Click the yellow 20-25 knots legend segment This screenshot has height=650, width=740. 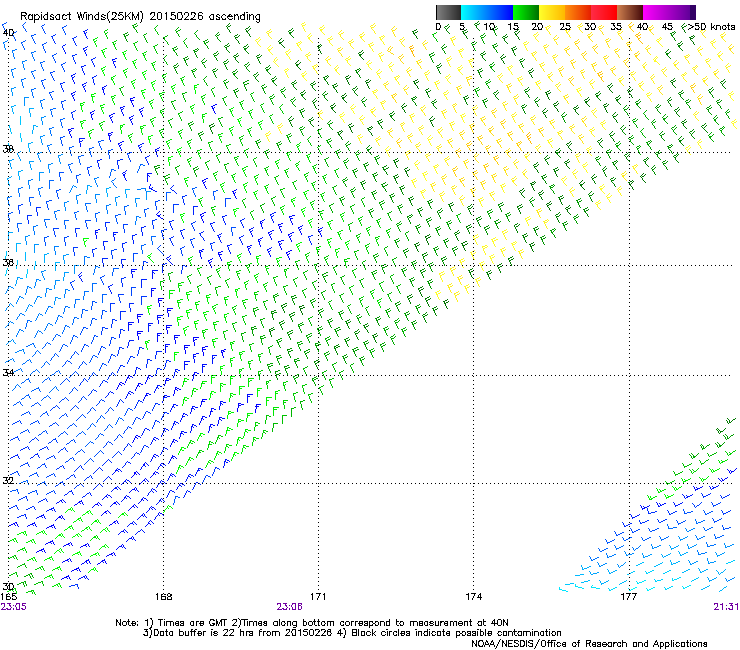click(552, 12)
